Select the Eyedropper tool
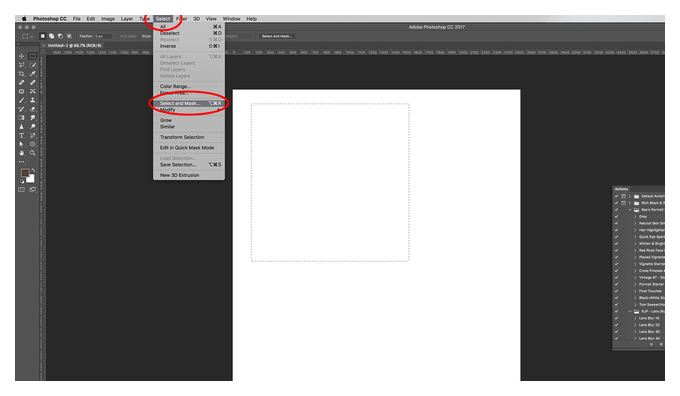Viewport: 680px width, 396px height. tap(33, 74)
